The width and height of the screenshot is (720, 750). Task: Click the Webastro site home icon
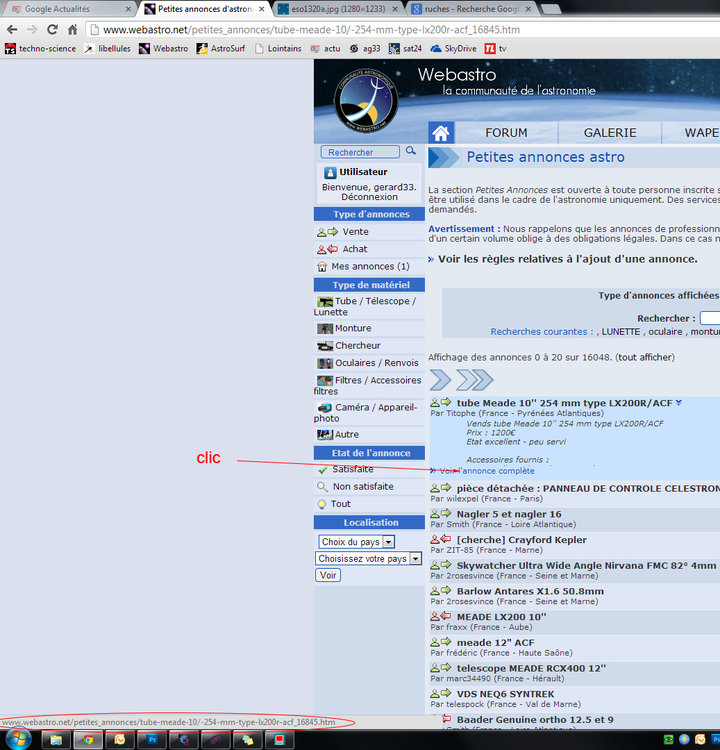pos(441,133)
